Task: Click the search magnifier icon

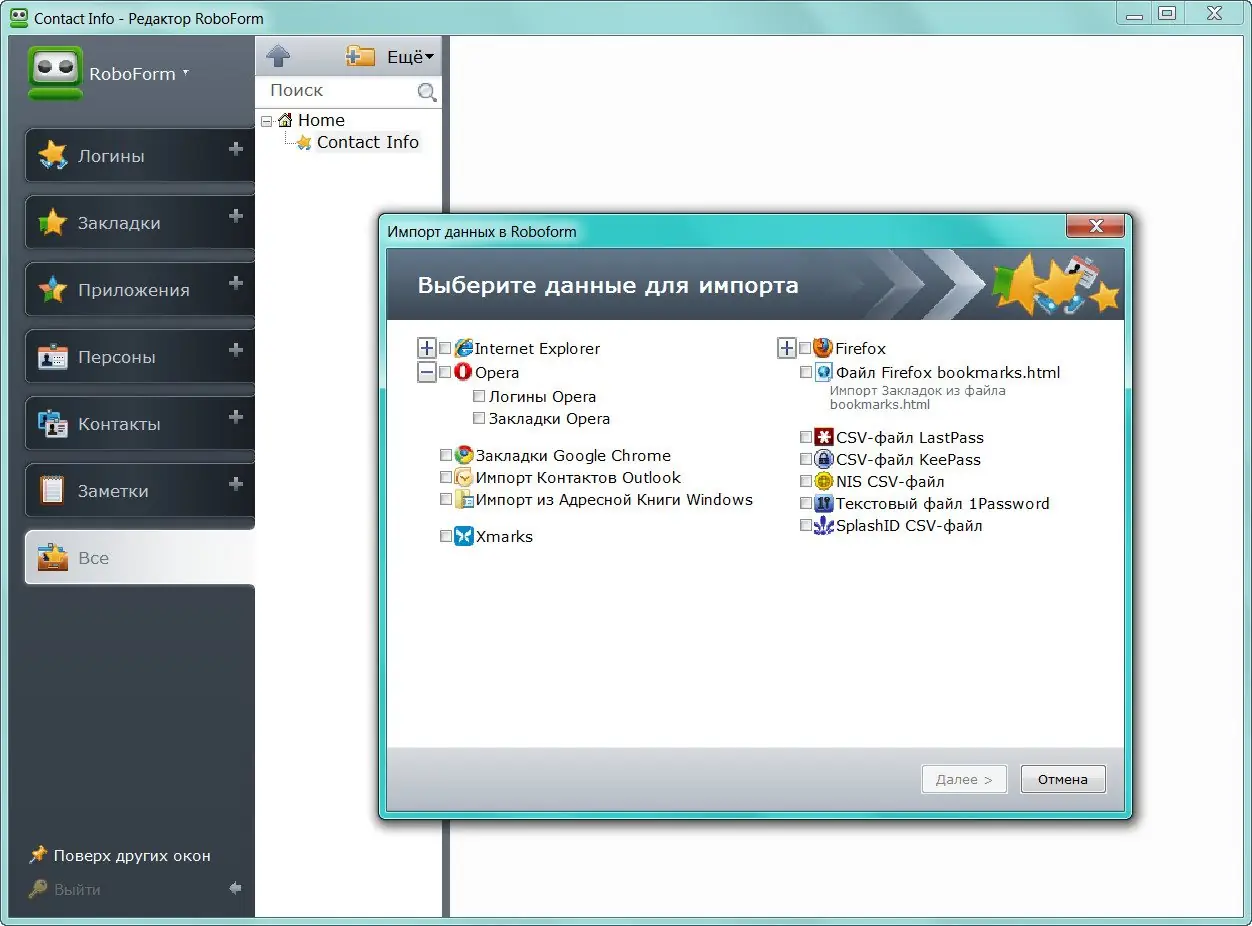Action: [427, 92]
